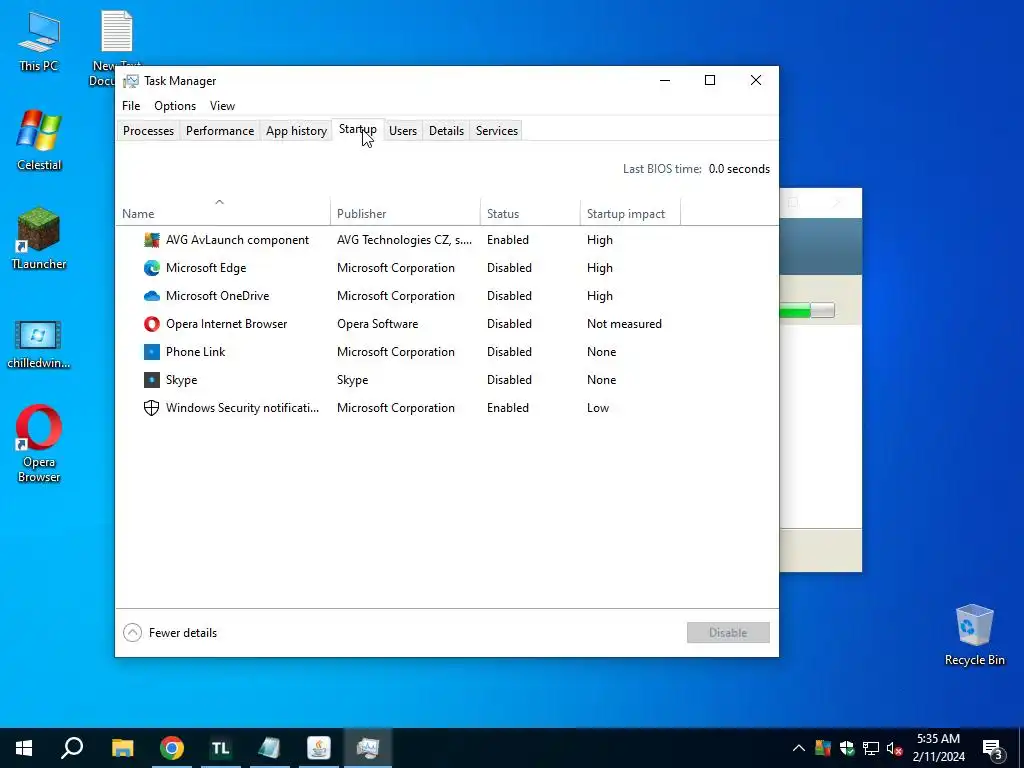Select the Phone Link row name
Screen dimensions: 1024x768
pos(195,352)
